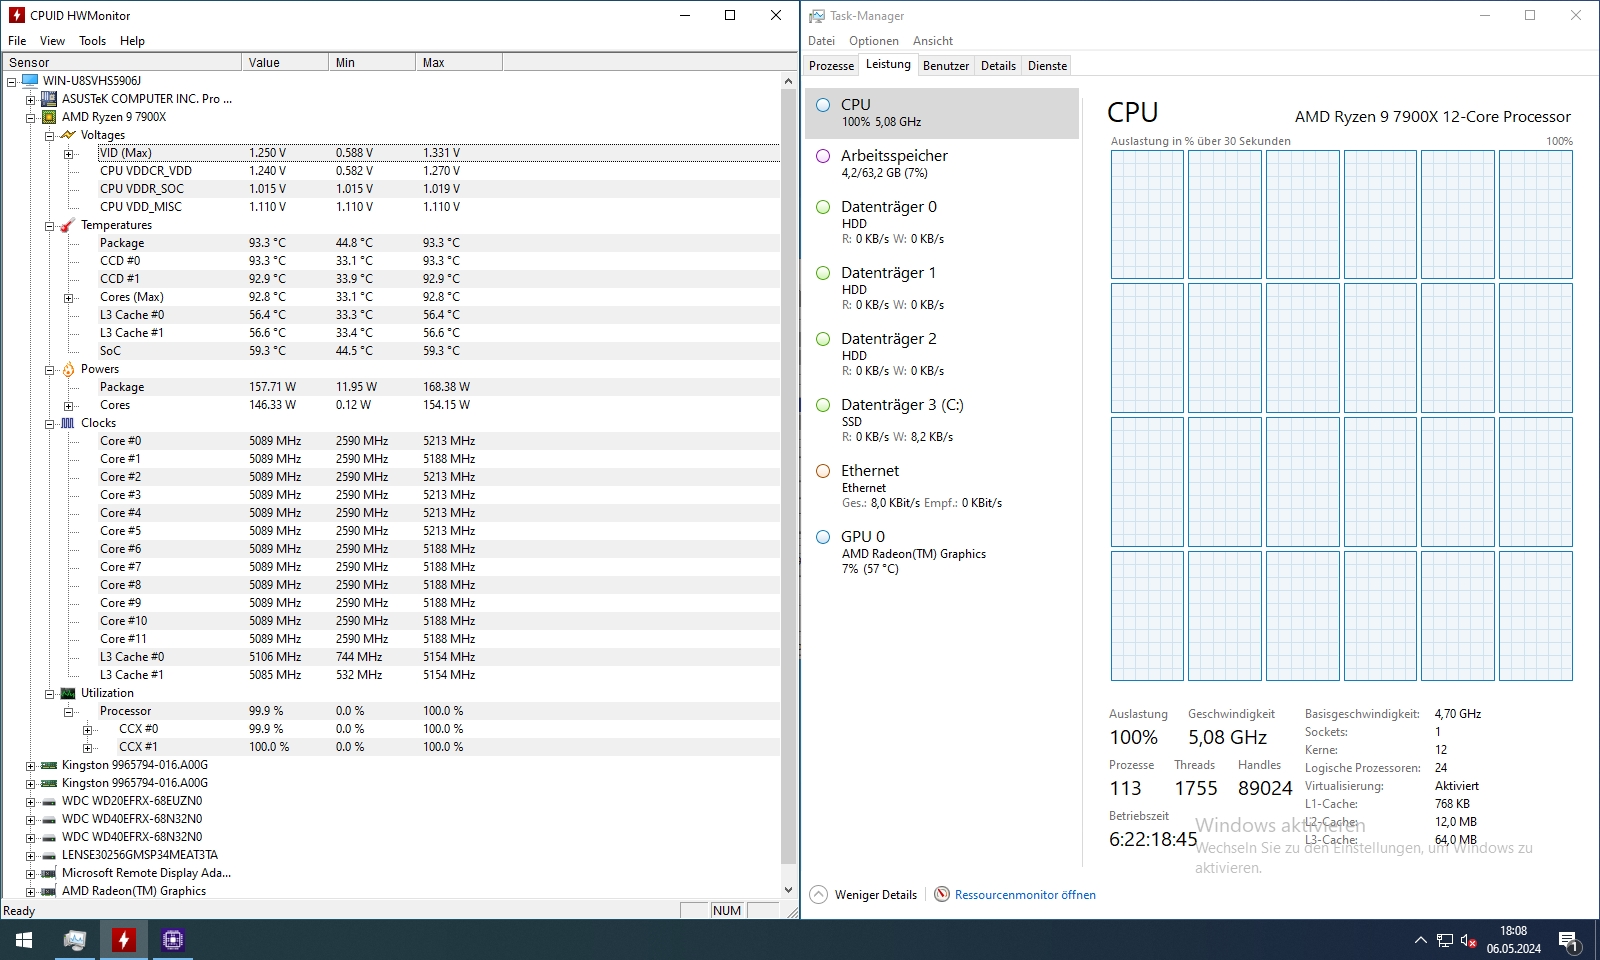Click the network tray icon

pos(1445,940)
